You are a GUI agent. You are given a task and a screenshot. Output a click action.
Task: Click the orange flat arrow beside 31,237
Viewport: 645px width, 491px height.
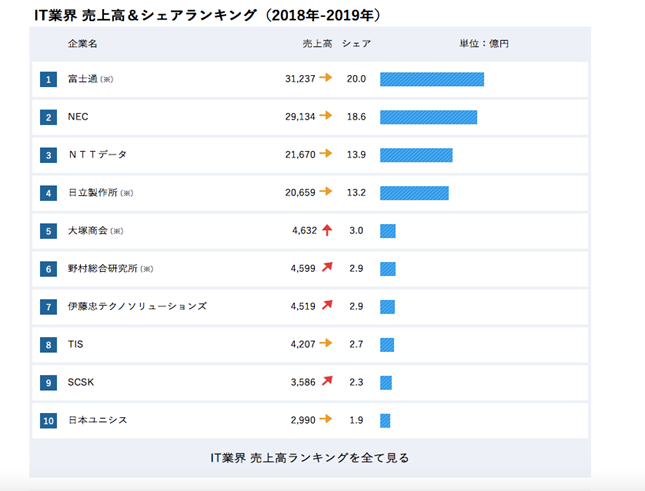pyautogui.click(x=325, y=78)
